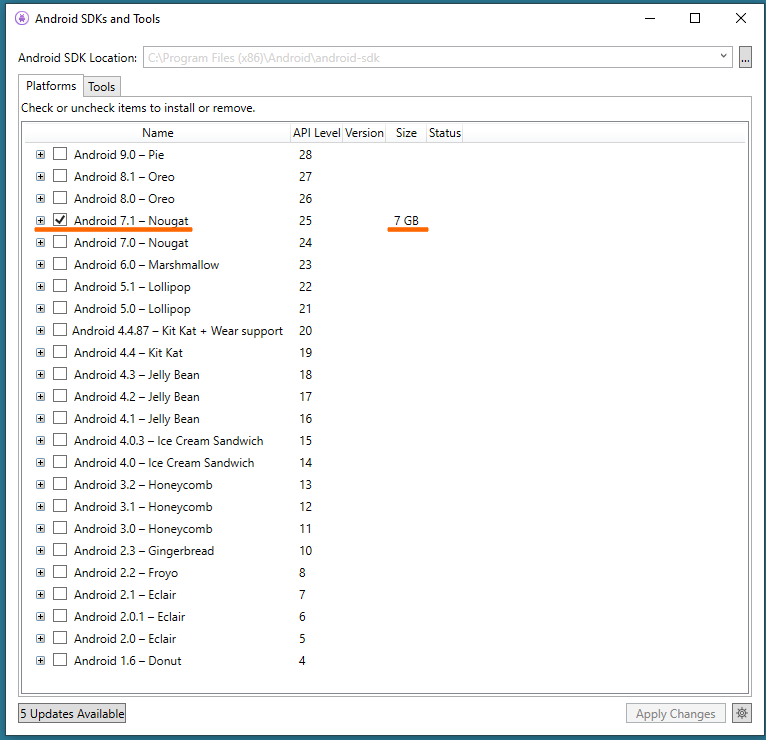Click the browse ellipsis button for SDK location
This screenshot has height=740, width=766.
coord(745,58)
